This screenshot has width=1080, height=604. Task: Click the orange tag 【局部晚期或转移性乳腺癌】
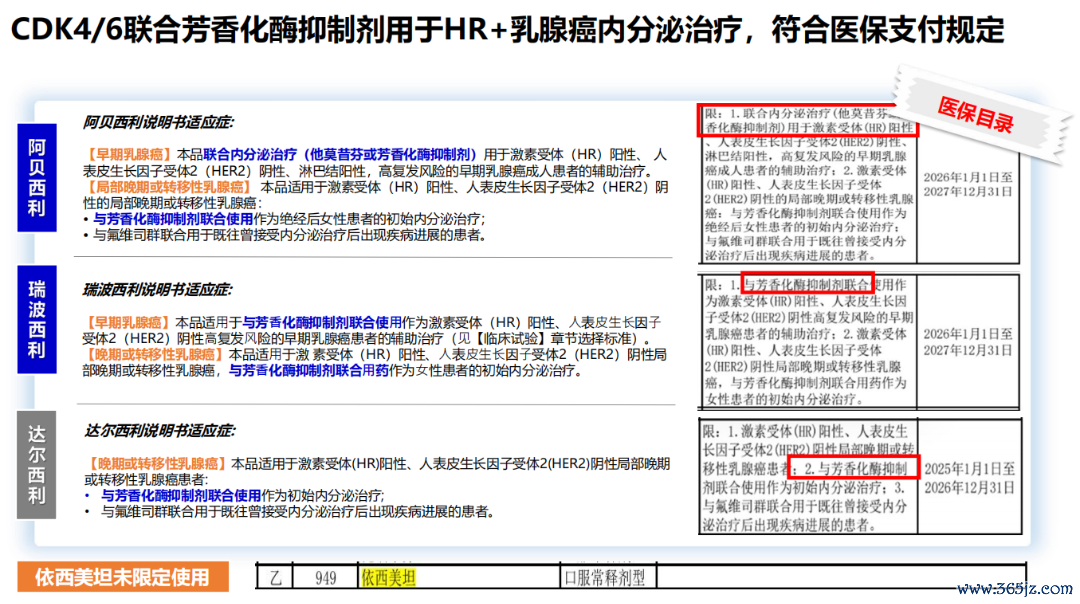(169, 187)
